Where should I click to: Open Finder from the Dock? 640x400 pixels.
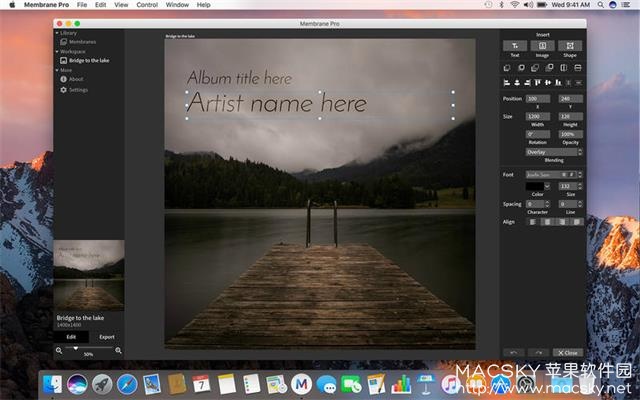tap(52, 384)
